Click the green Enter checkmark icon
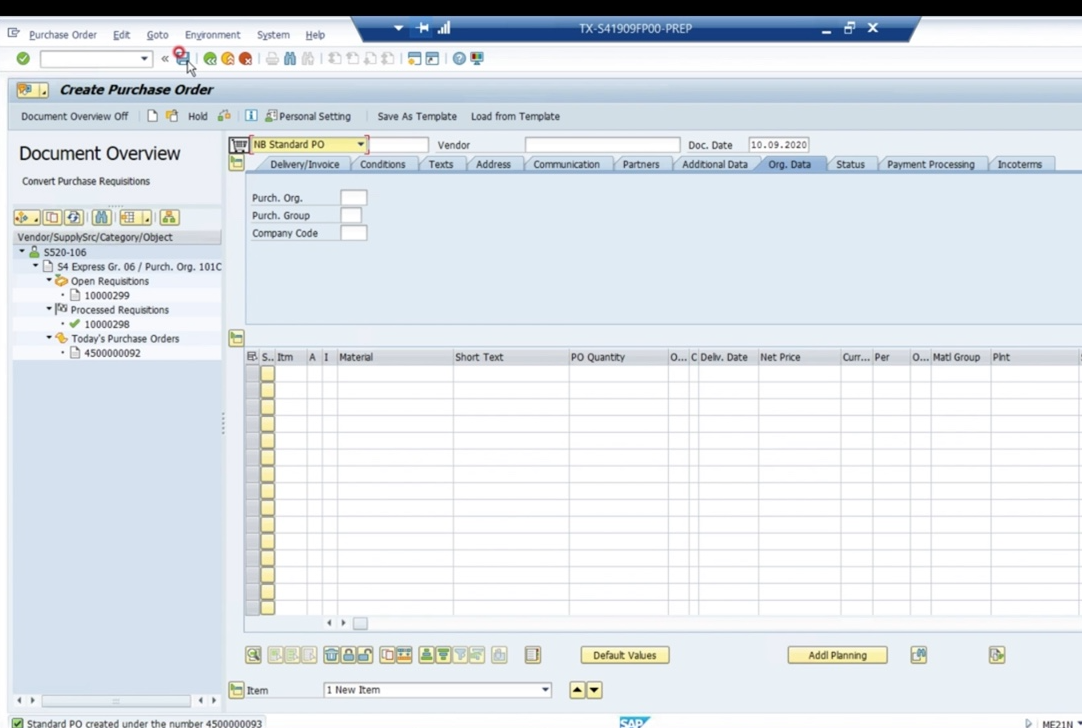Image resolution: width=1082 pixels, height=728 pixels. pos(23,59)
